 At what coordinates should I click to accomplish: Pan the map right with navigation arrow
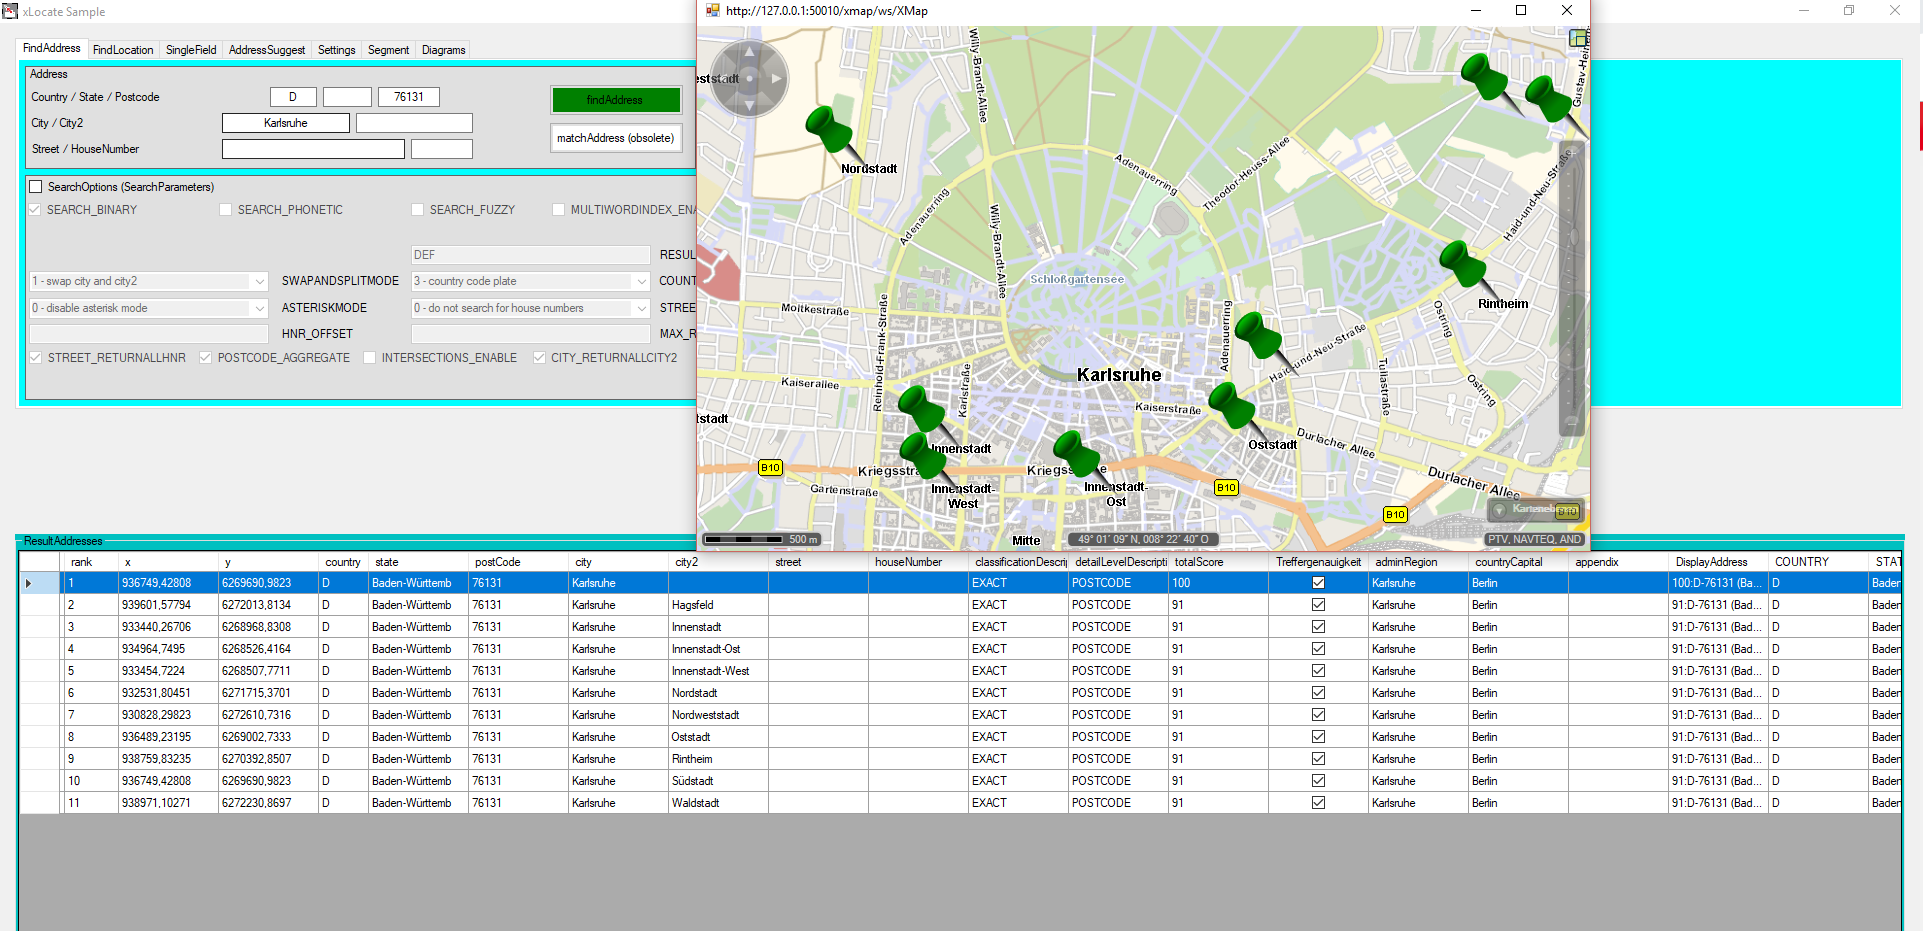(x=776, y=78)
